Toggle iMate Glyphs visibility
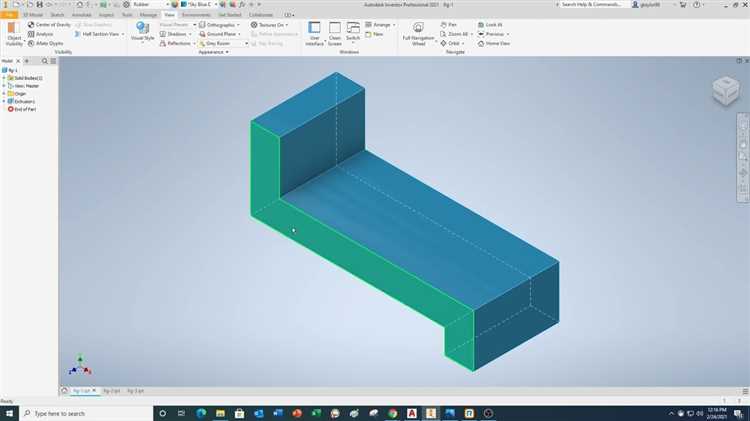750x421 pixels. coord(47,44)
